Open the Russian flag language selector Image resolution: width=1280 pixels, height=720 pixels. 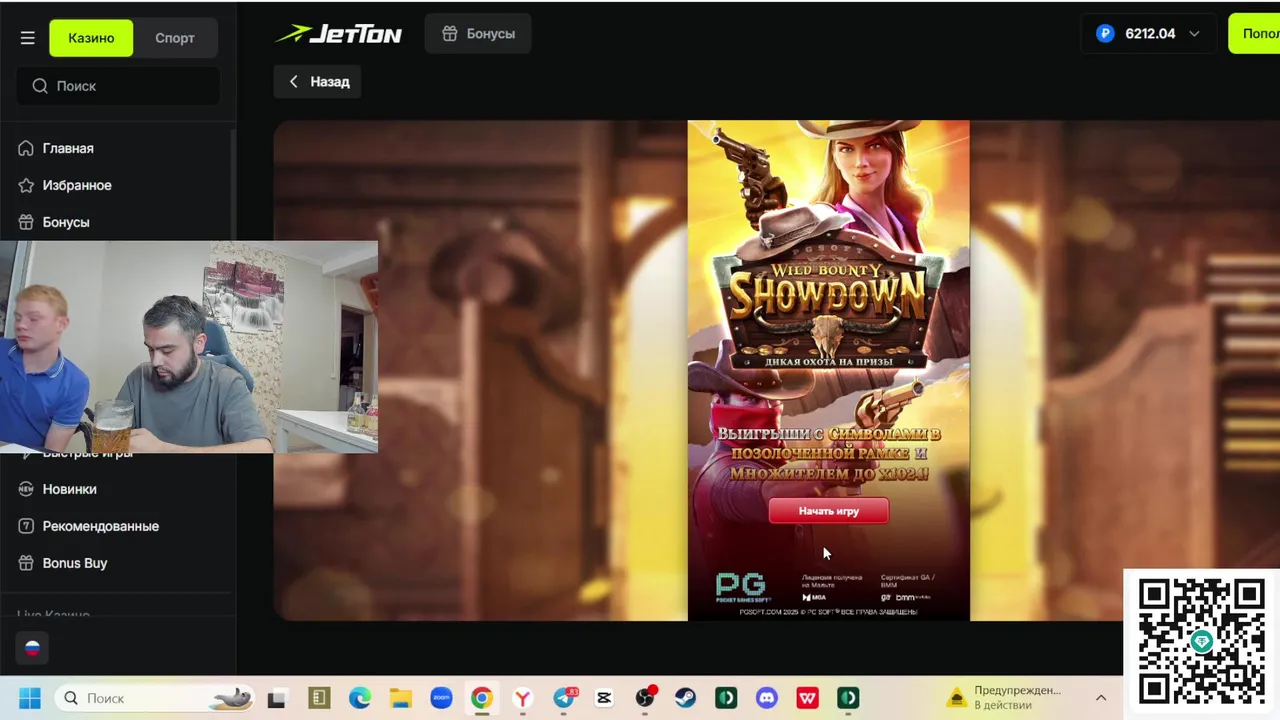point(32,648)
